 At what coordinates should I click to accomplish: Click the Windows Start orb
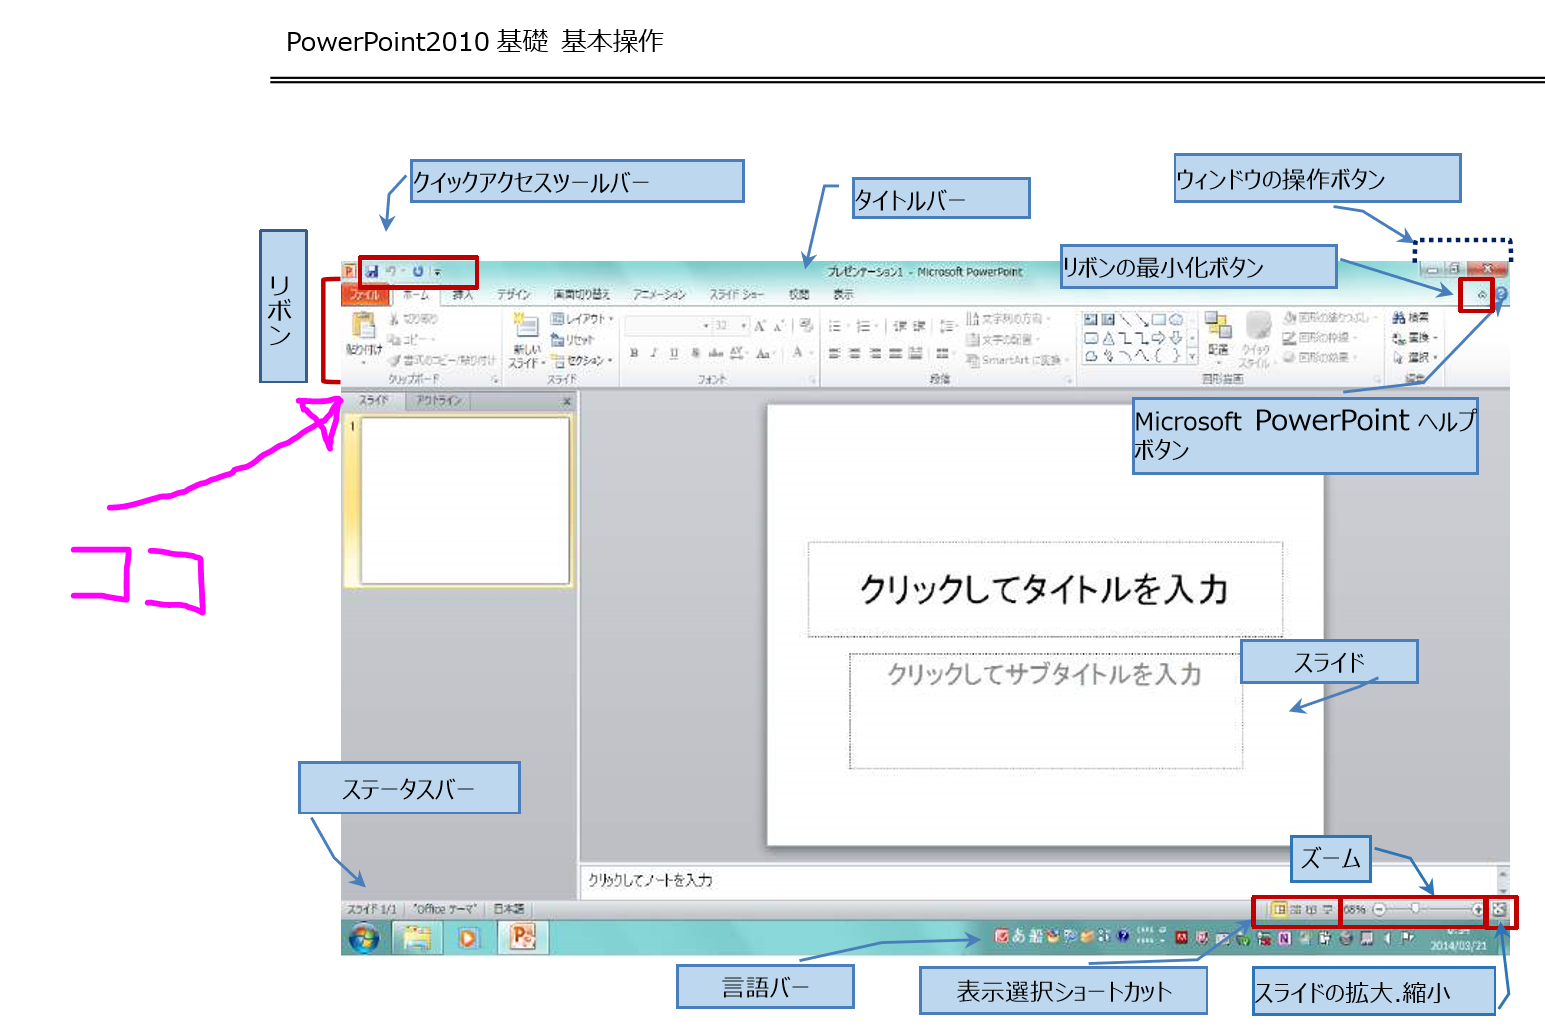coord(364,938)
